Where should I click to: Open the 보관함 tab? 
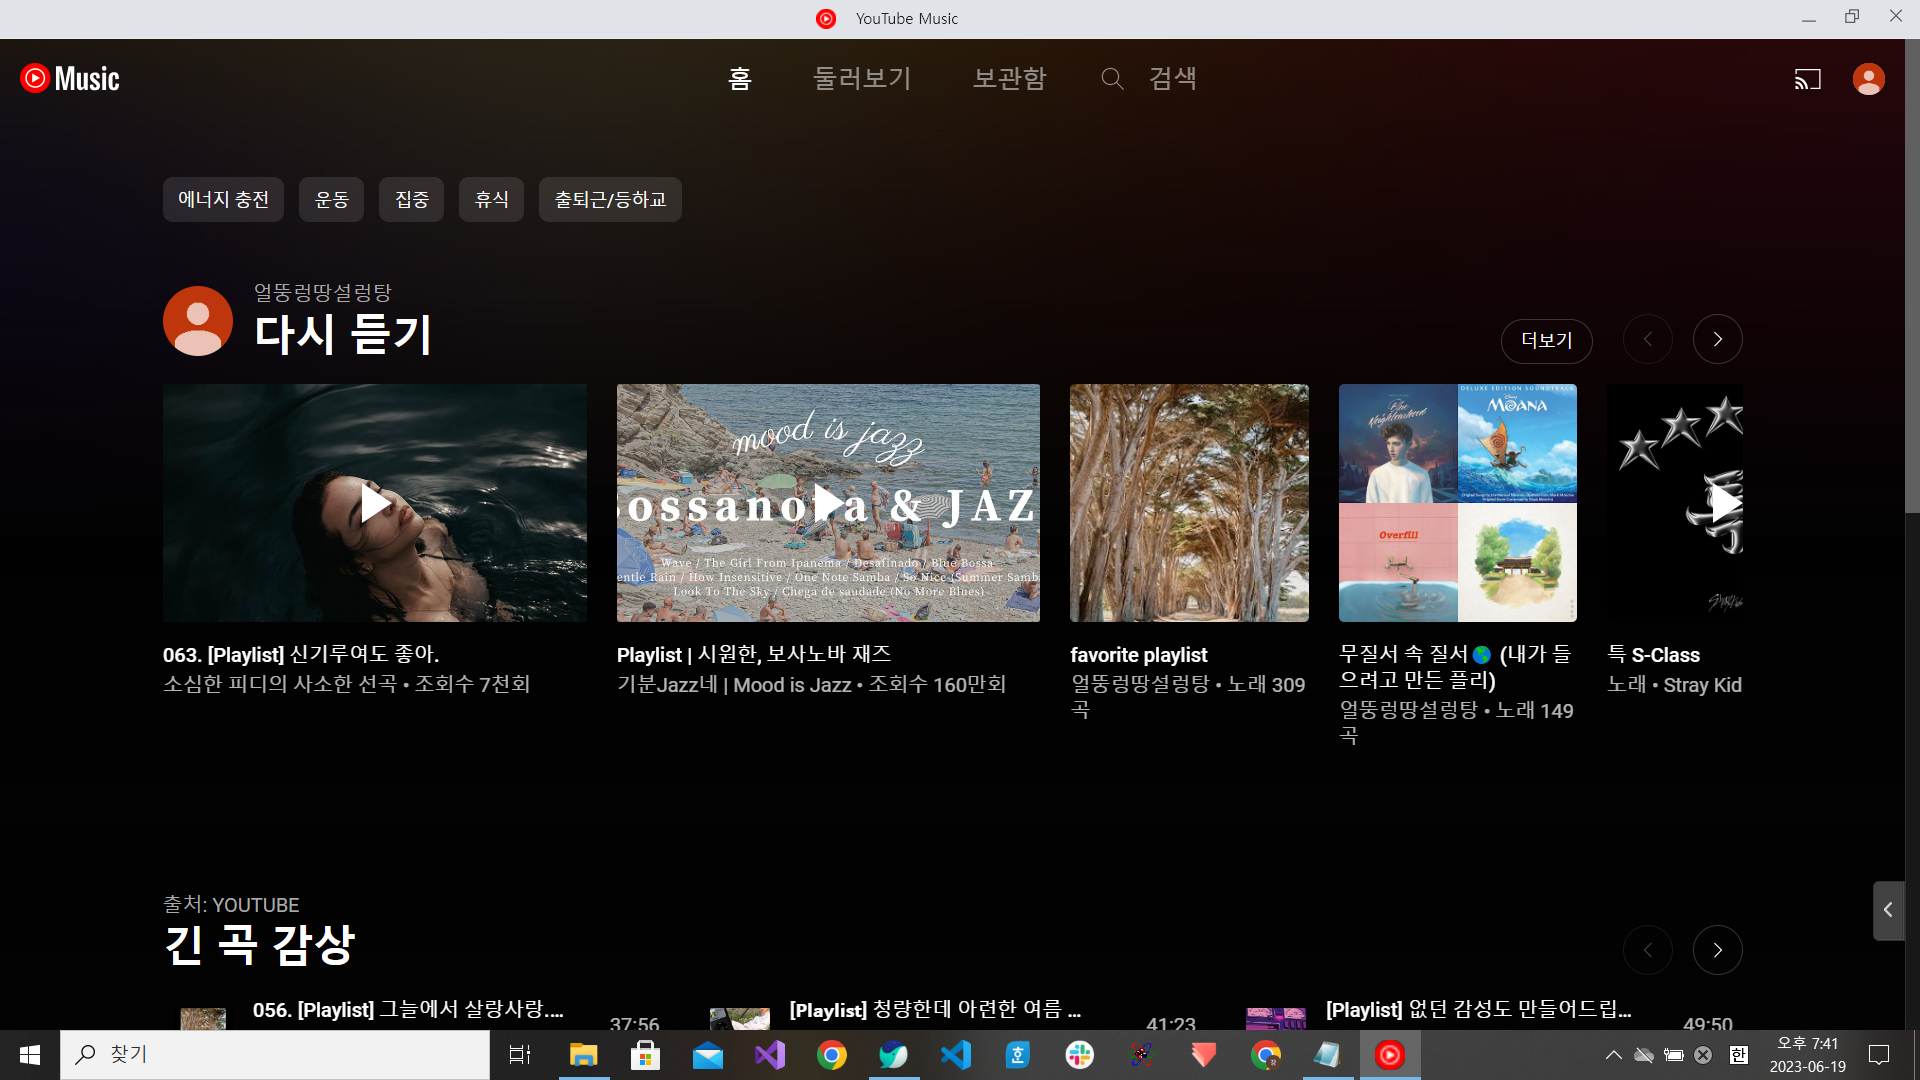click(x=1009, y=79)
